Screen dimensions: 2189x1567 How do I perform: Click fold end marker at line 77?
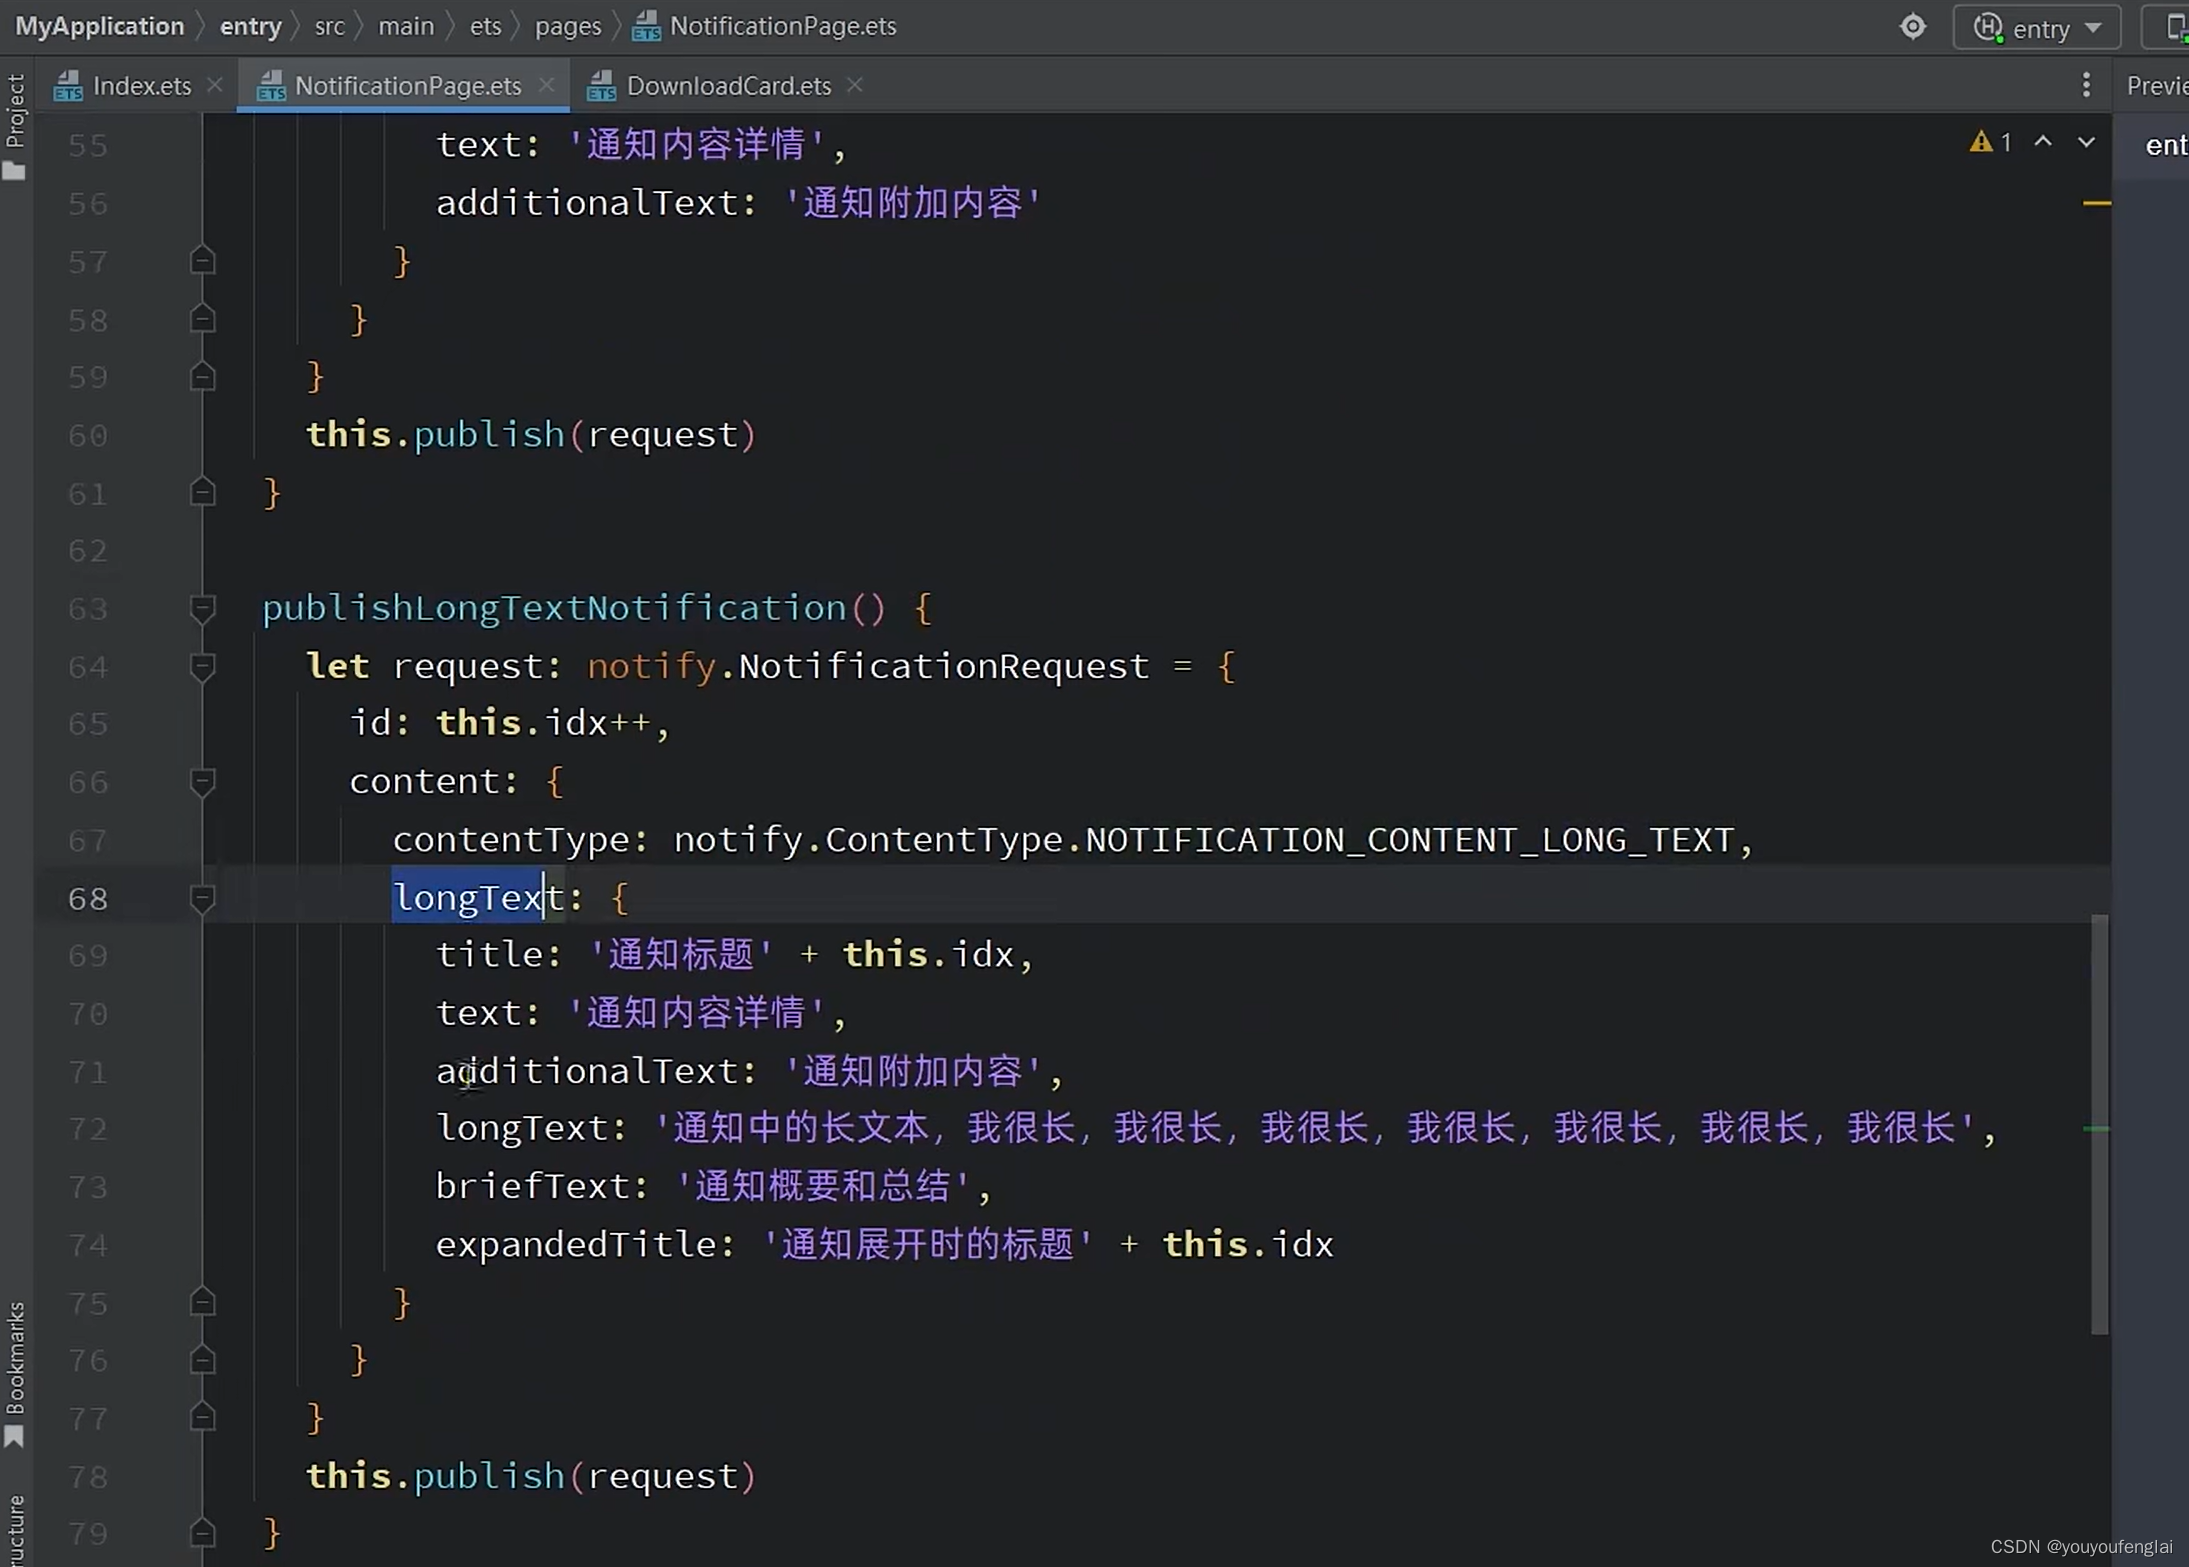click(x=202, y=1417)
